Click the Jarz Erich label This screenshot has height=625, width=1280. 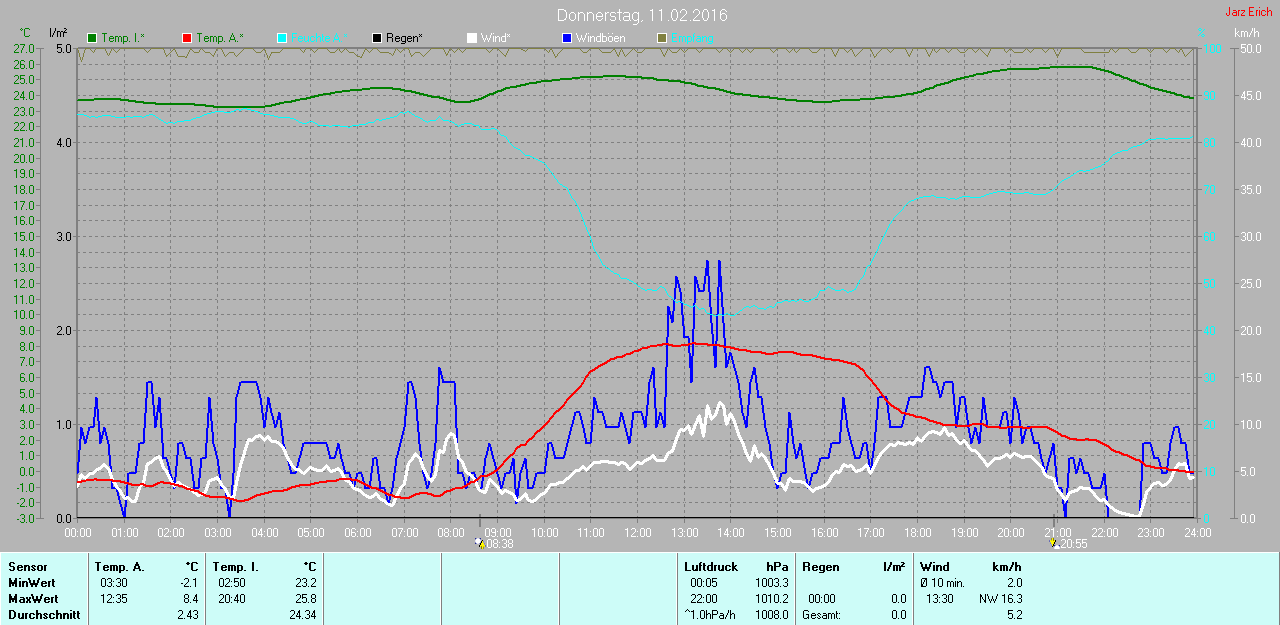[1249, 12]
